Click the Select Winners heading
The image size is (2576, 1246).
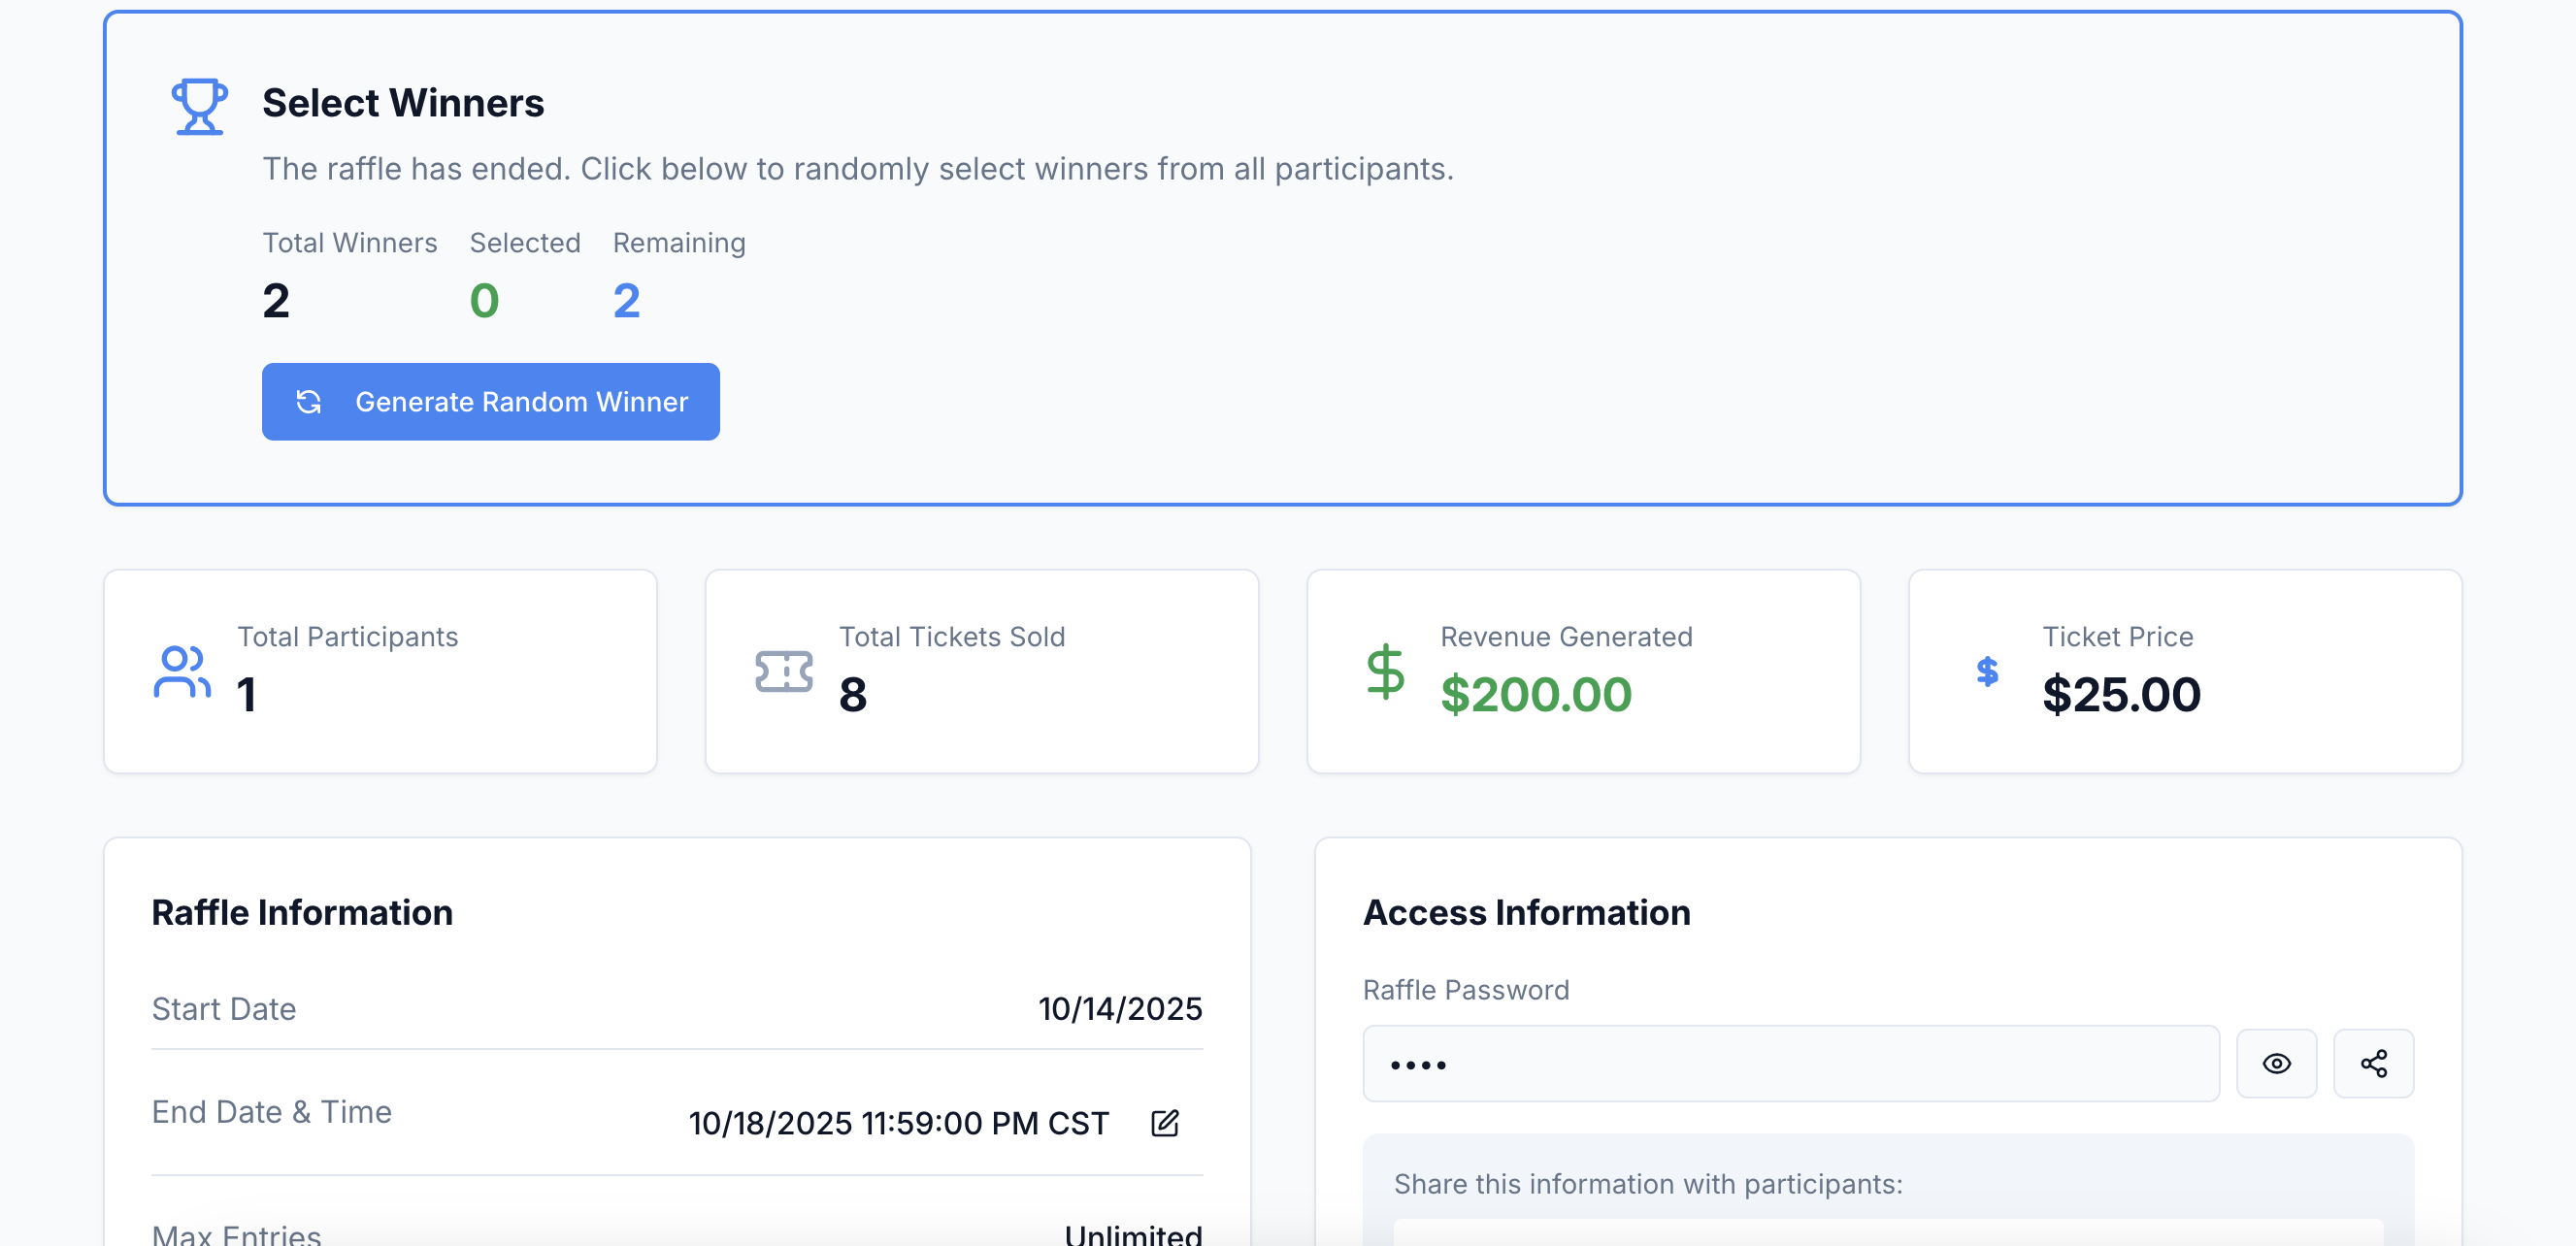point(403,103)
